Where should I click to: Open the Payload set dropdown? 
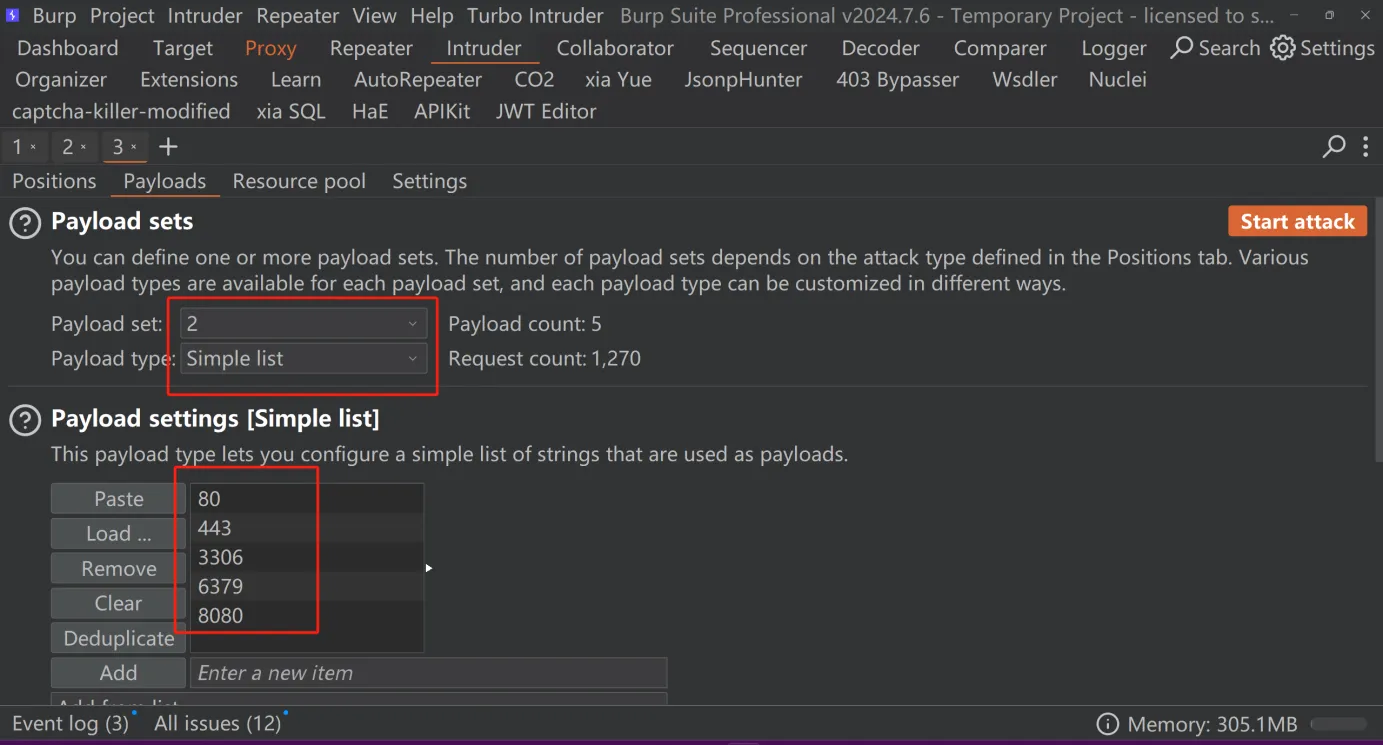(x=303, y=324)
